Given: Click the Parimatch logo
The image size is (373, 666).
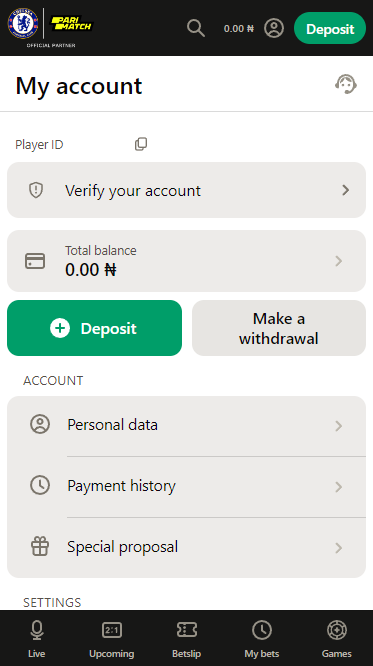Looking at the screenshot, I should tap(72, 23).
